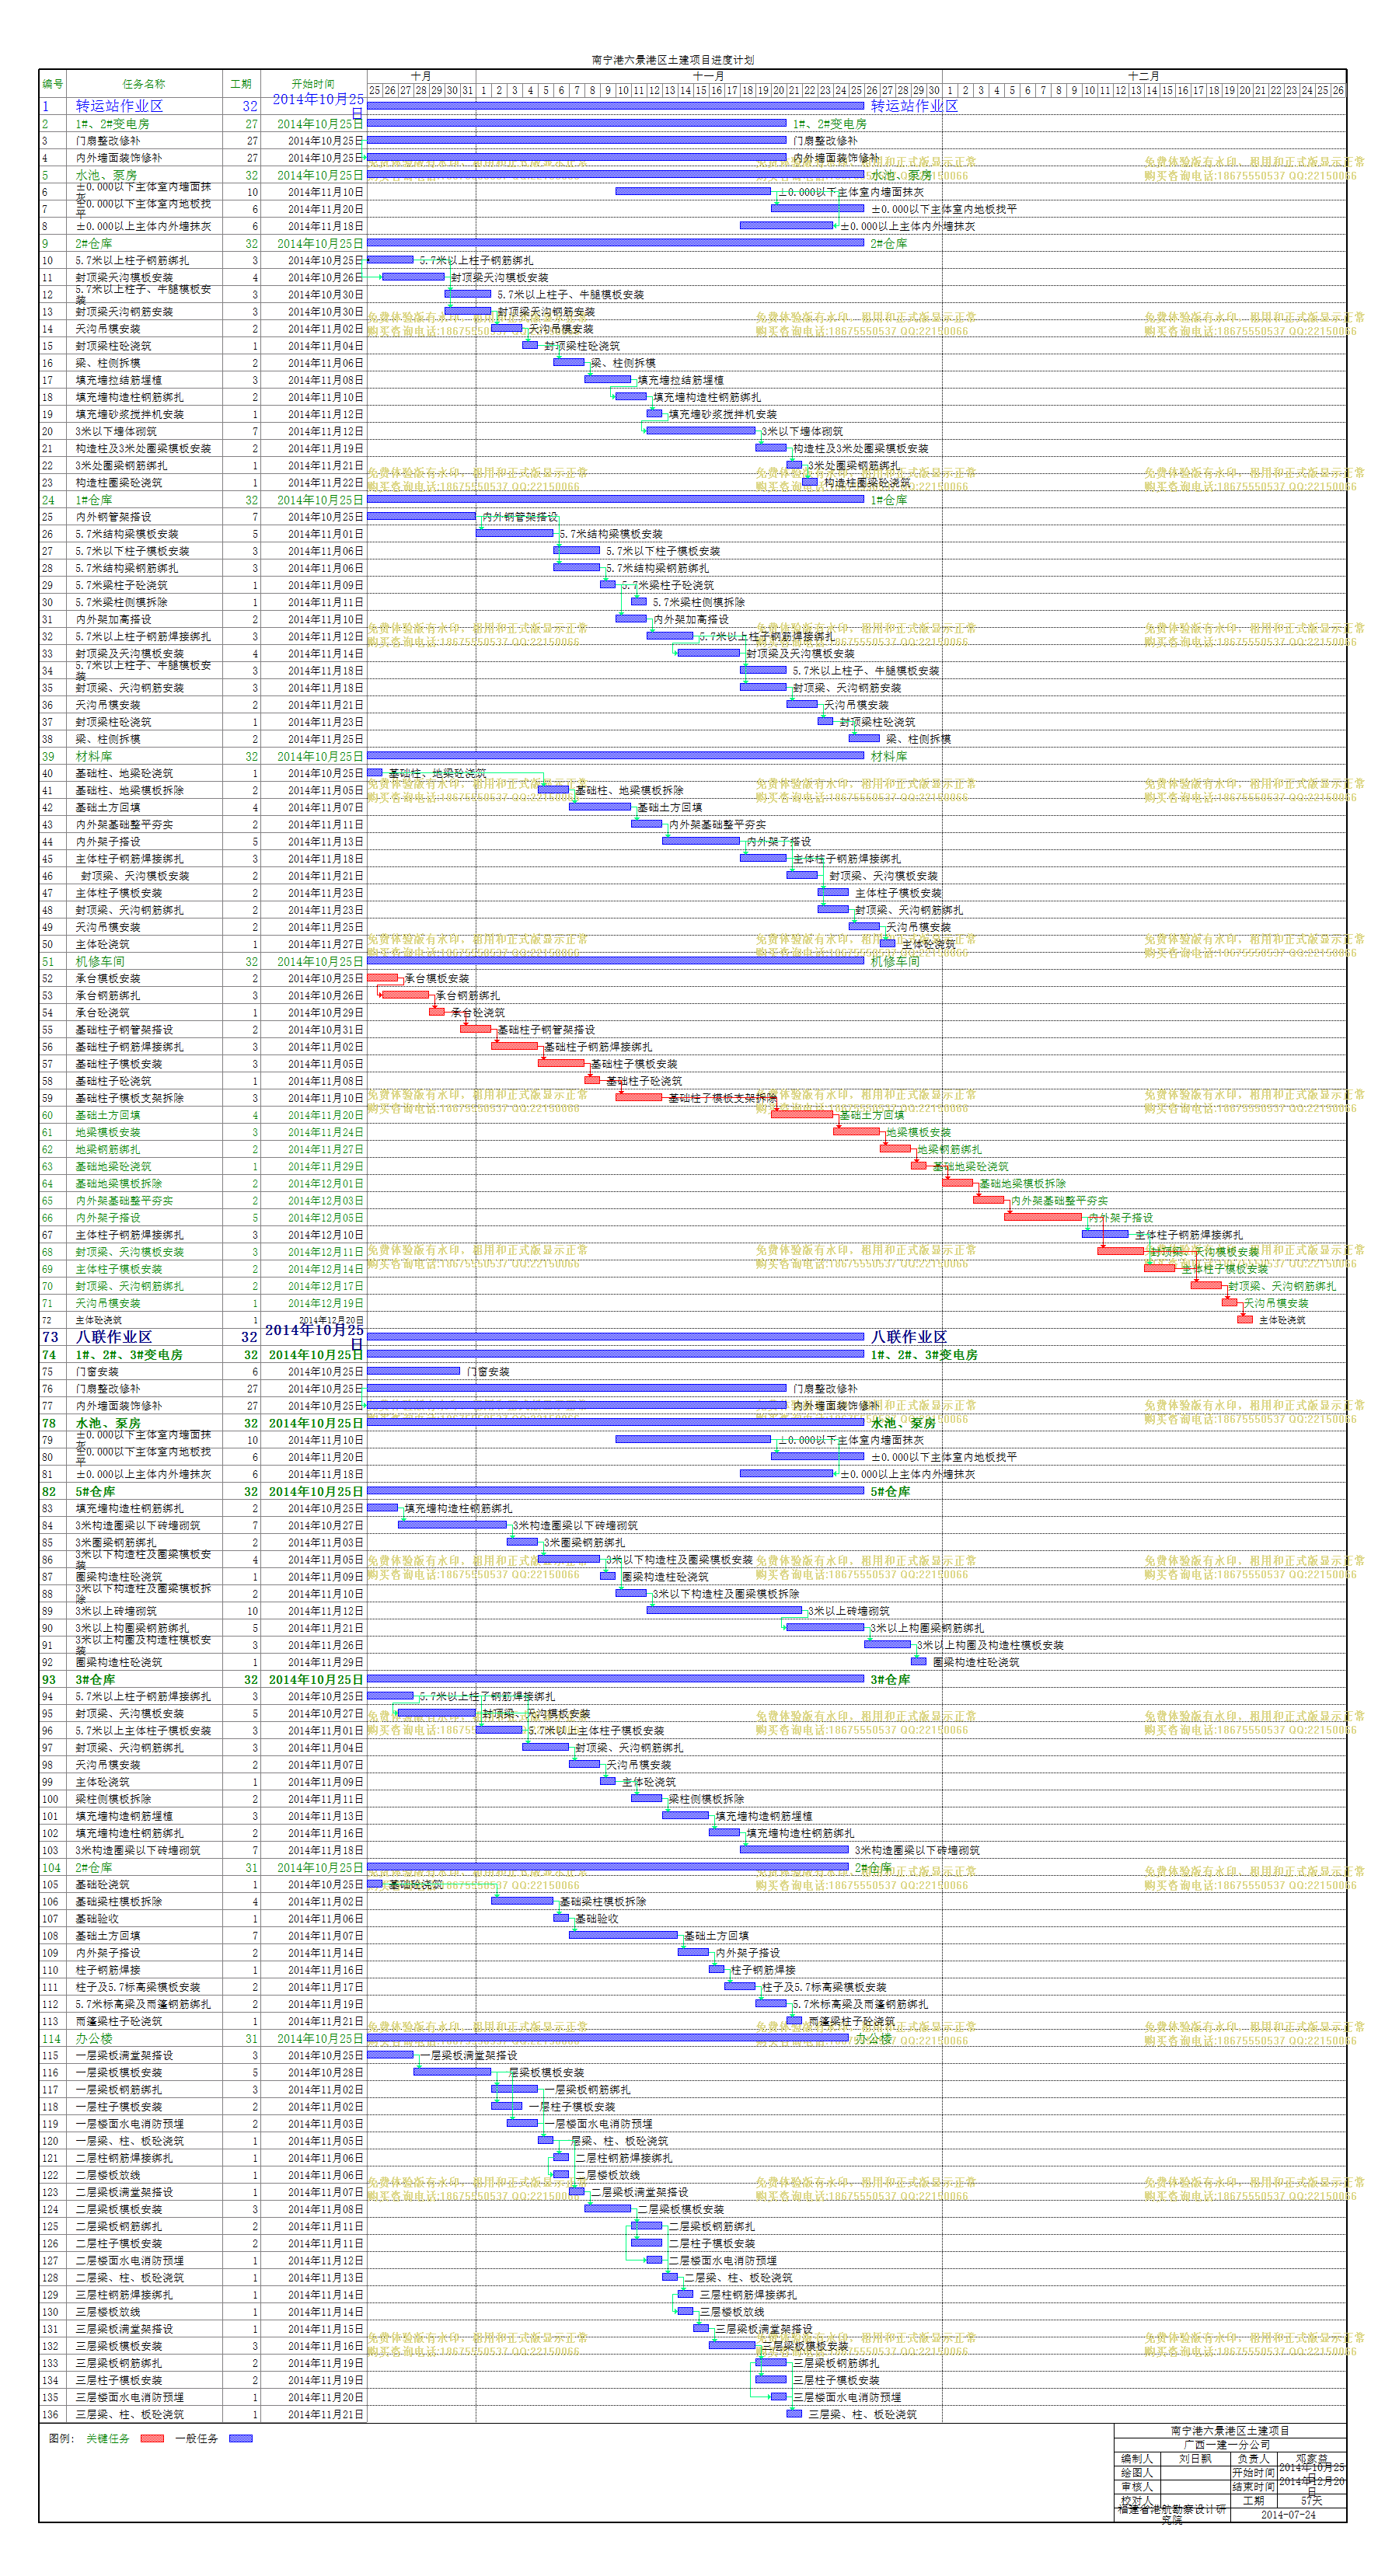Select row 2 task name 1#、2#变电房

coord(112,124)
